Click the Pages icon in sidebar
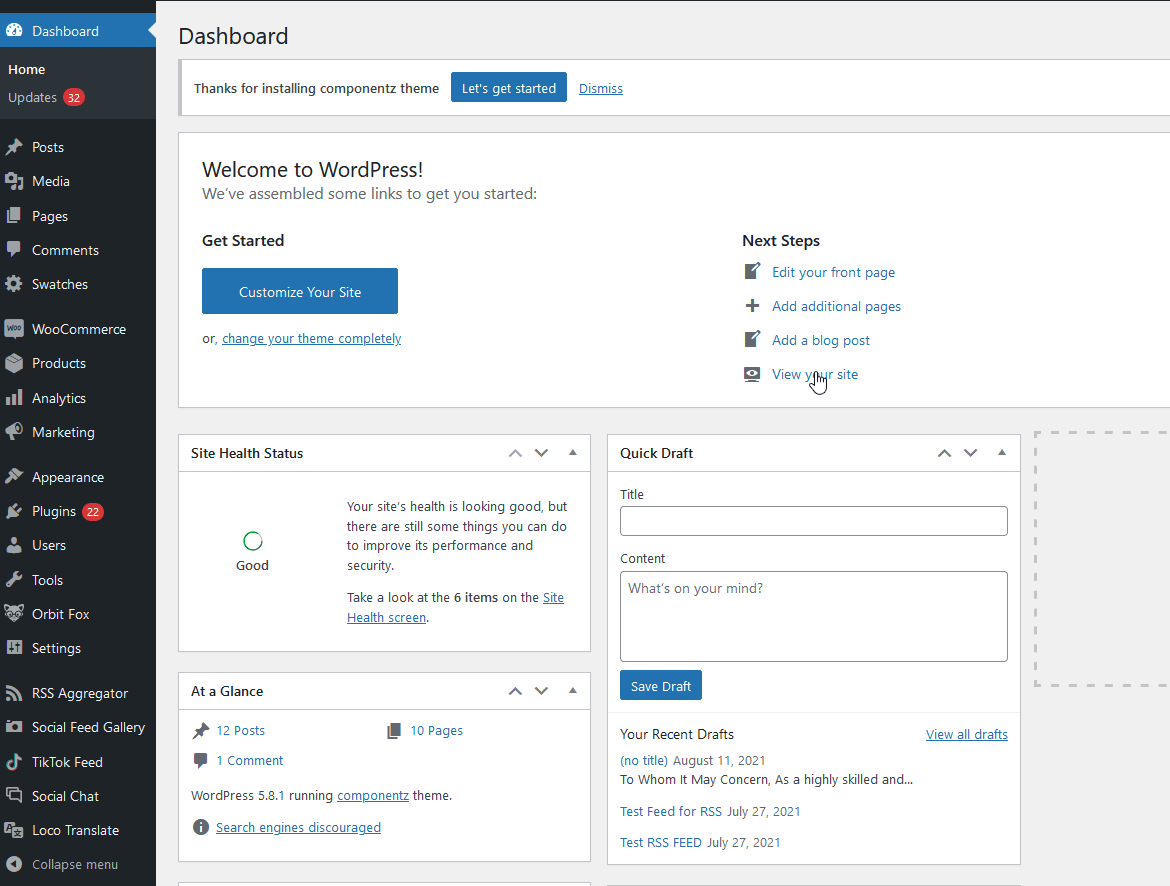The height and width of the screenshot is (886, 1170). (x=14, y=216)
